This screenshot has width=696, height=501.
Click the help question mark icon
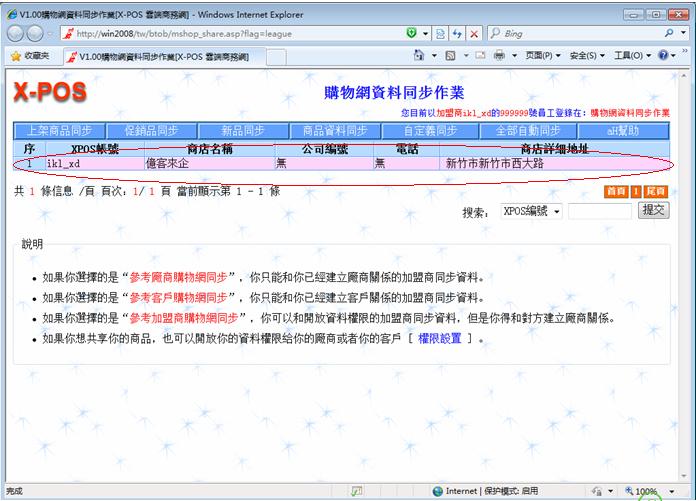click(x=663, y=56)
